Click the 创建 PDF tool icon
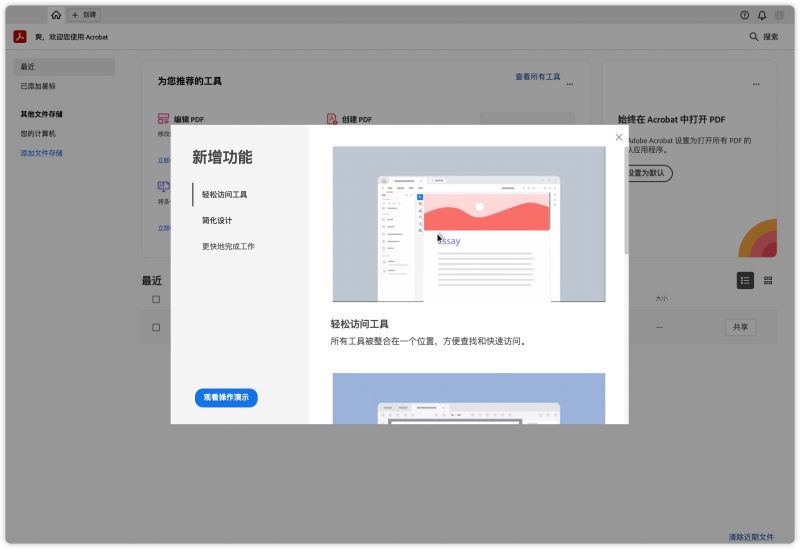 point(332,119)
